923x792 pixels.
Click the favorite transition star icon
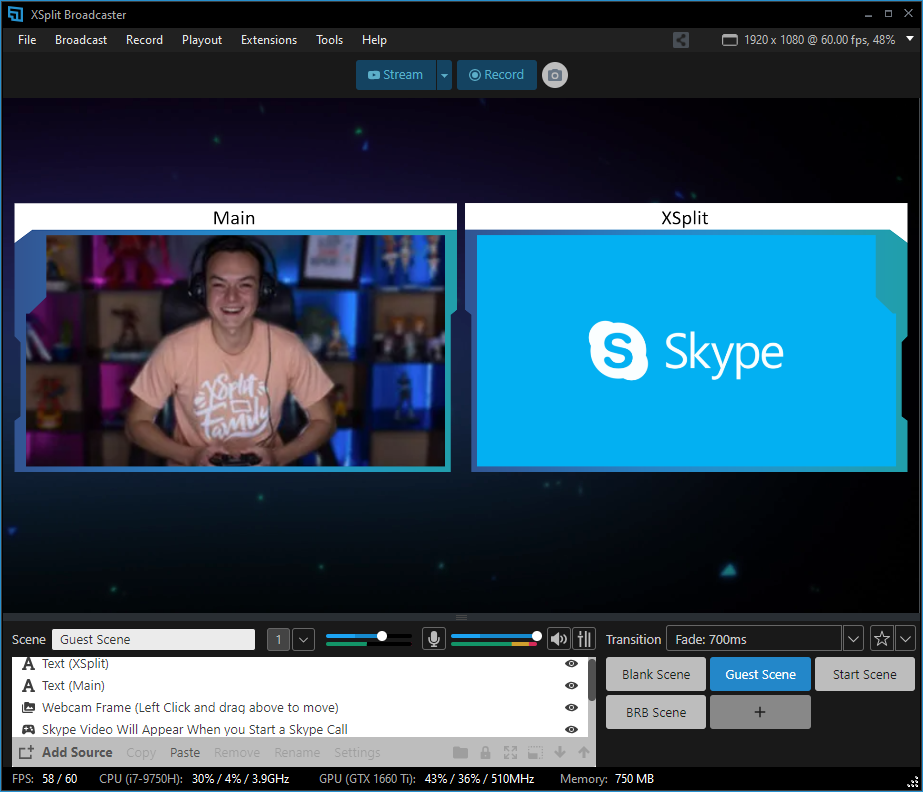point(881,639)
